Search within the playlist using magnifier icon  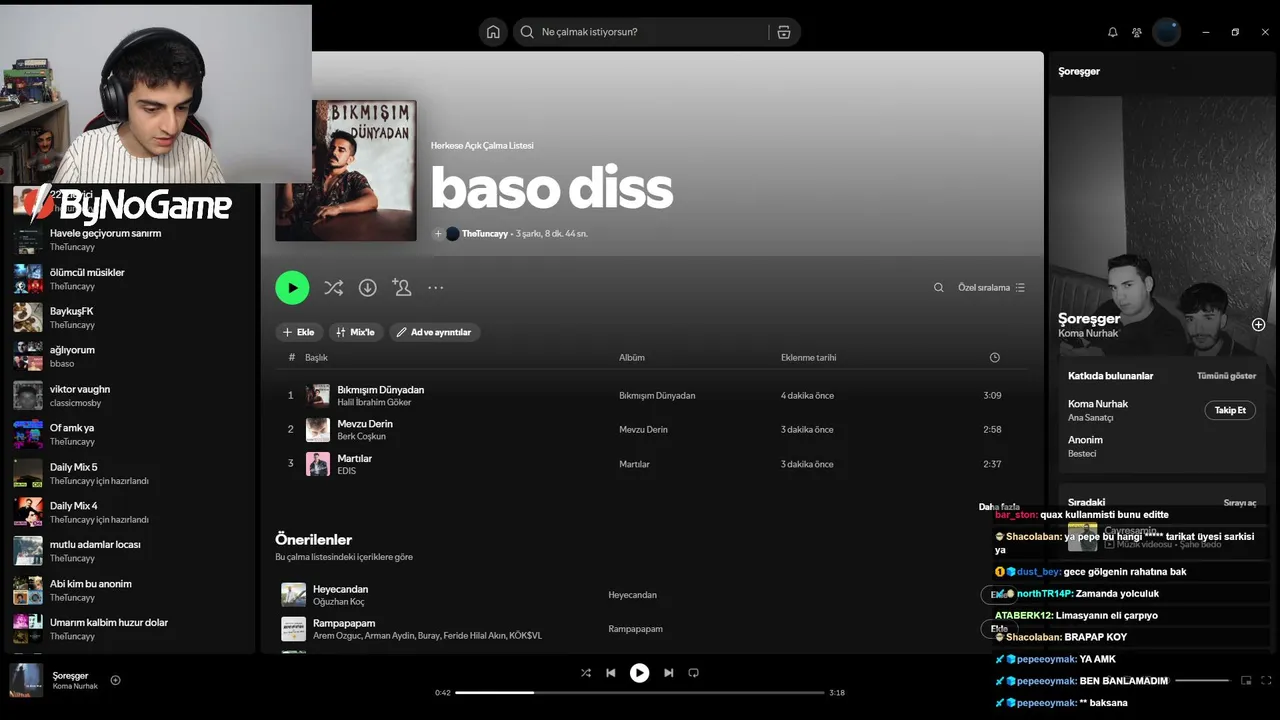[x=938, y=288]
